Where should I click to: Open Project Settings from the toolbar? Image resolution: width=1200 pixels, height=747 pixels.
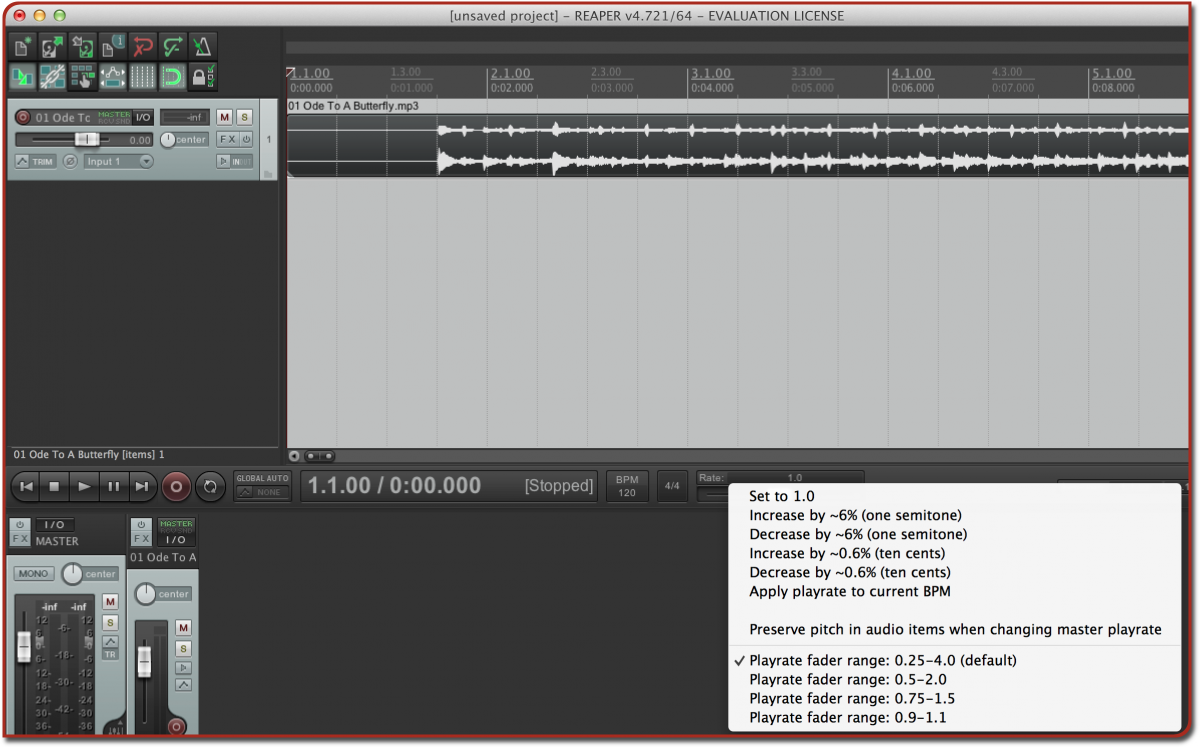point(112,46)
